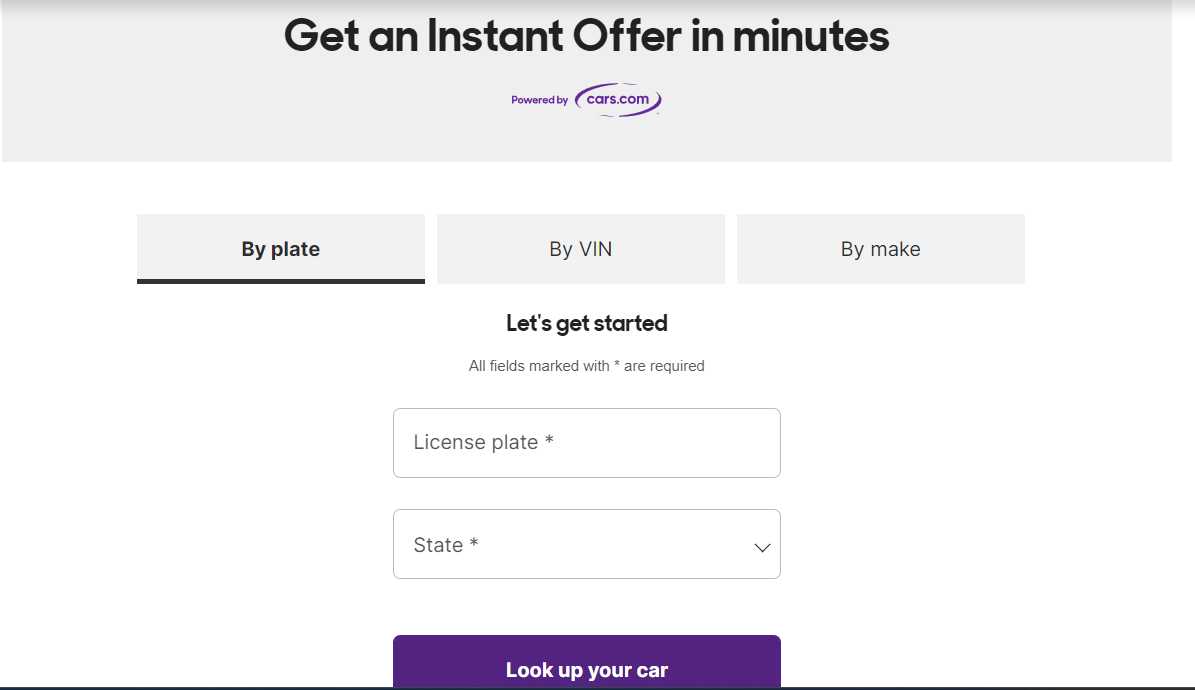Focus the License plate input field

coord(587,443)
